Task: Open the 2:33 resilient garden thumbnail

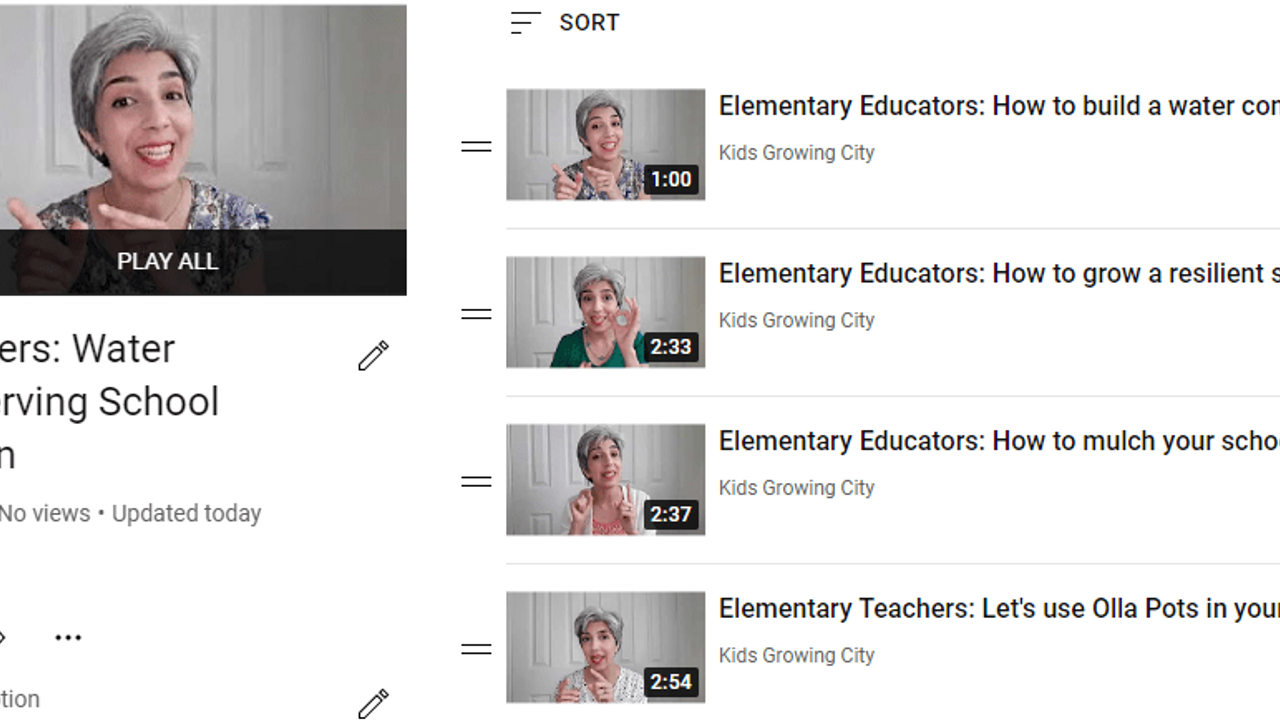Action: pyautogui.click(x=605, y=312)
